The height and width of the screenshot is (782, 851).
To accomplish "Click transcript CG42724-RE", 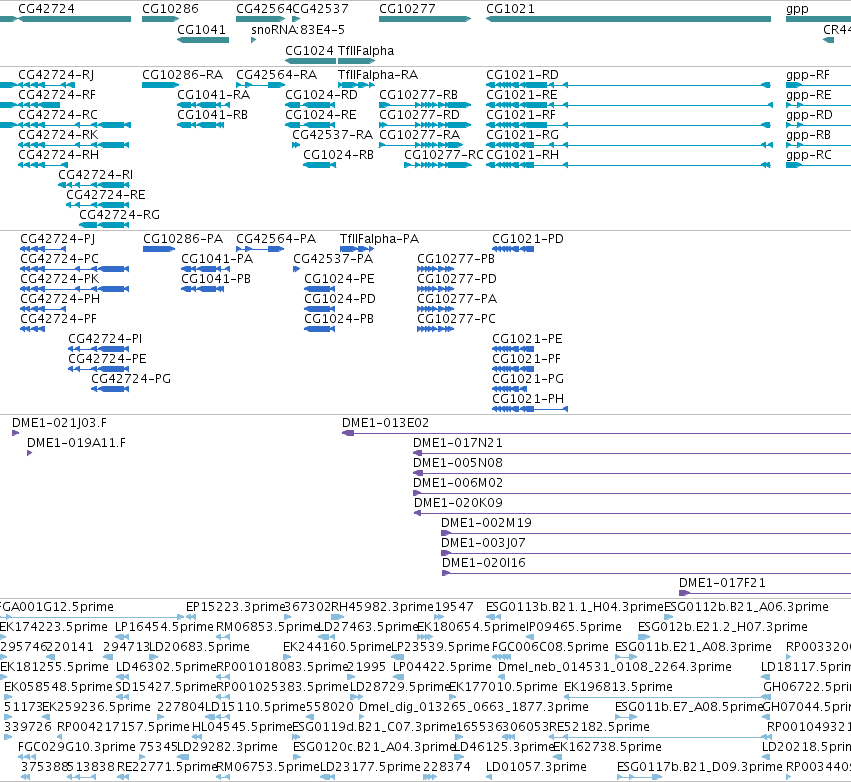I will coord(106,195).
